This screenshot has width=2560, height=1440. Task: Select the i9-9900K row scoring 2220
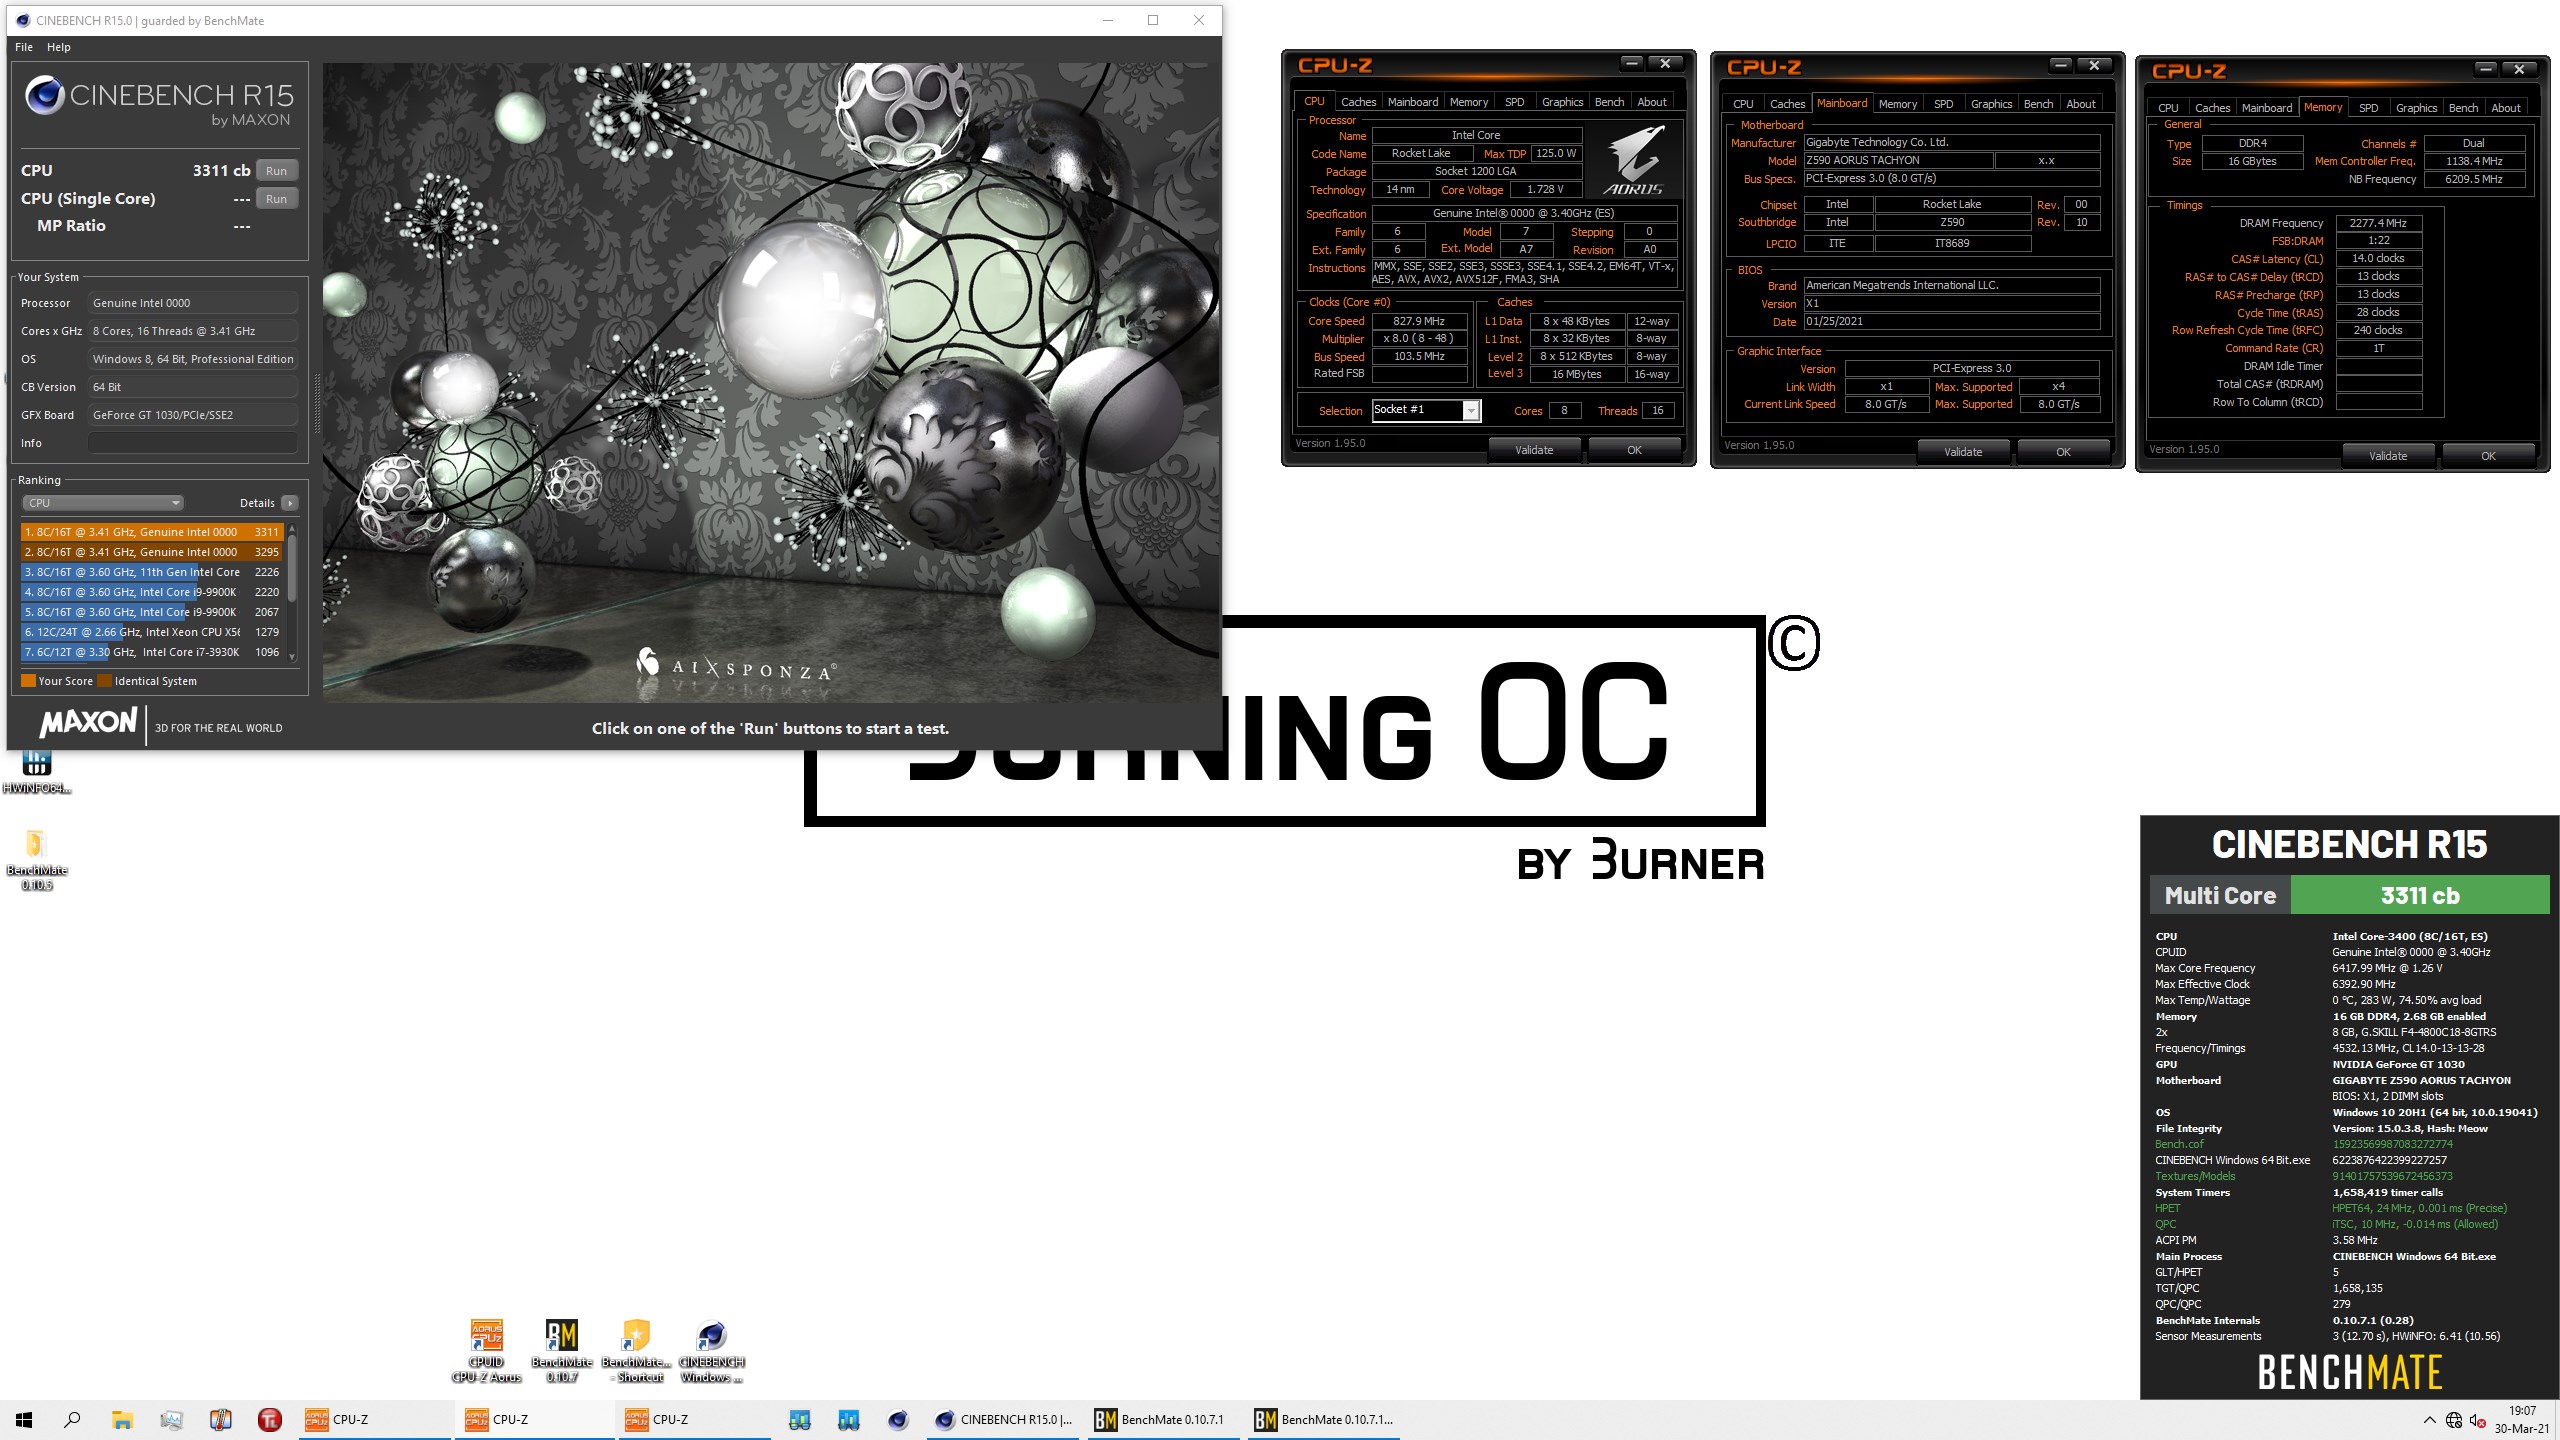pos(152,592)
